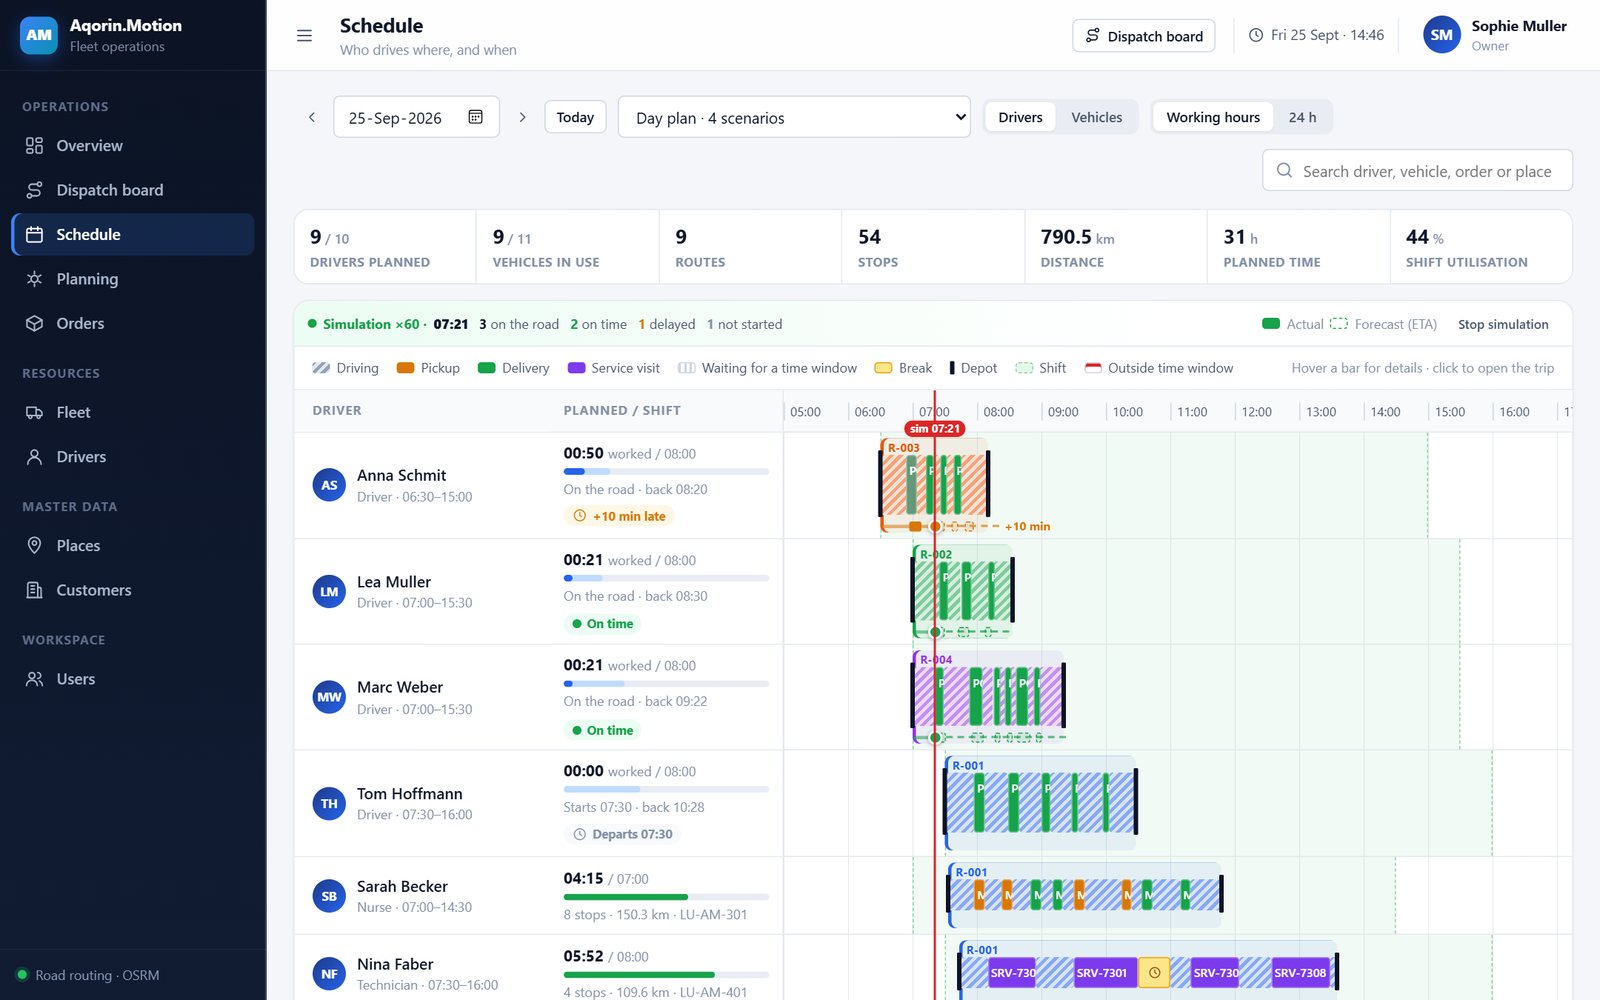Click Outside time window legend icon

point(1093,368)
